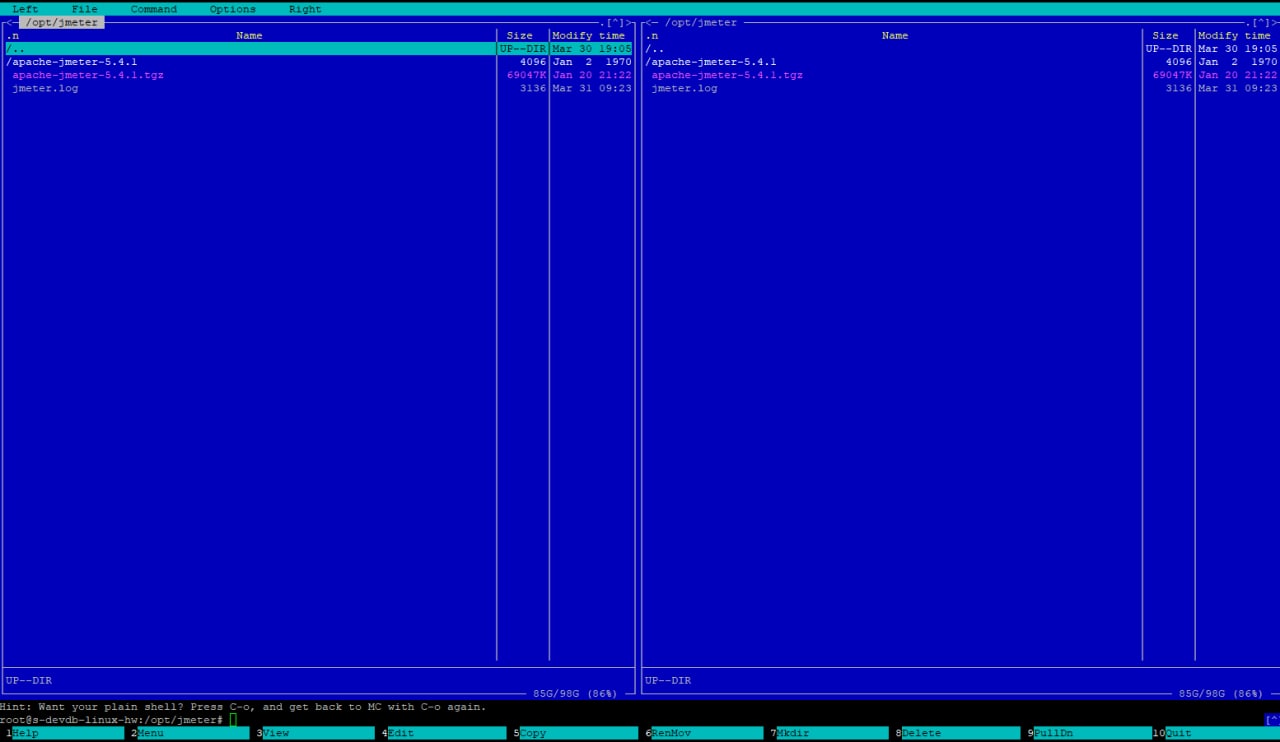The width and height of the screenshot is (1280, 742).
Task: Open the Left menu
Action: point(25,9)
